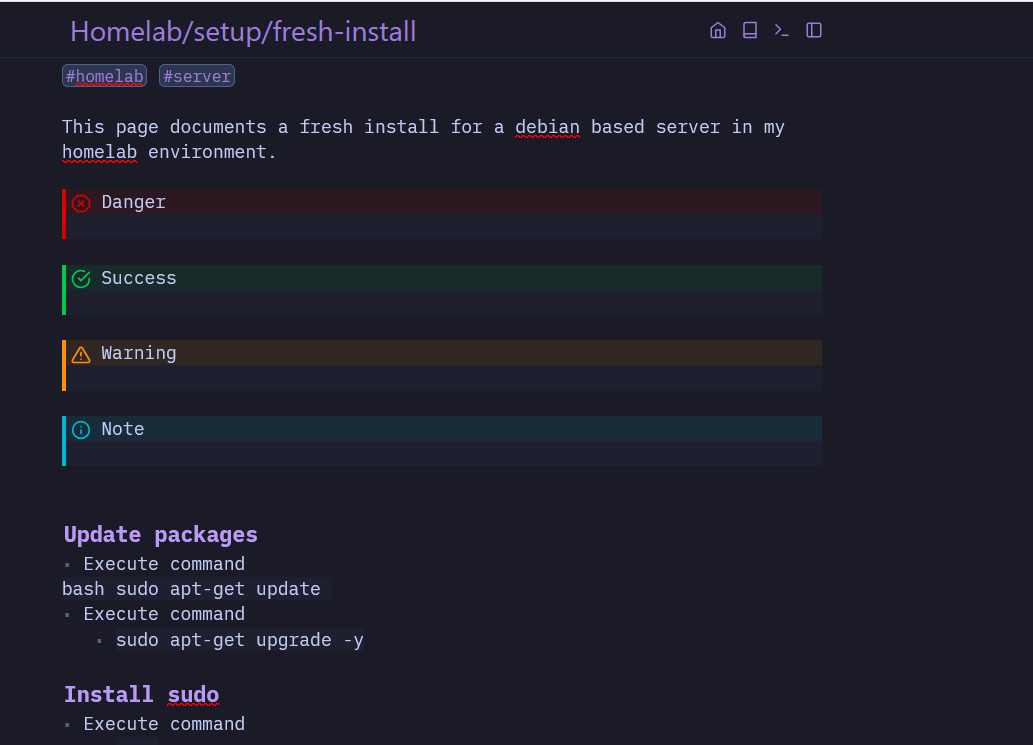Click the red Danger admonition icon

[x=81, y=203]
